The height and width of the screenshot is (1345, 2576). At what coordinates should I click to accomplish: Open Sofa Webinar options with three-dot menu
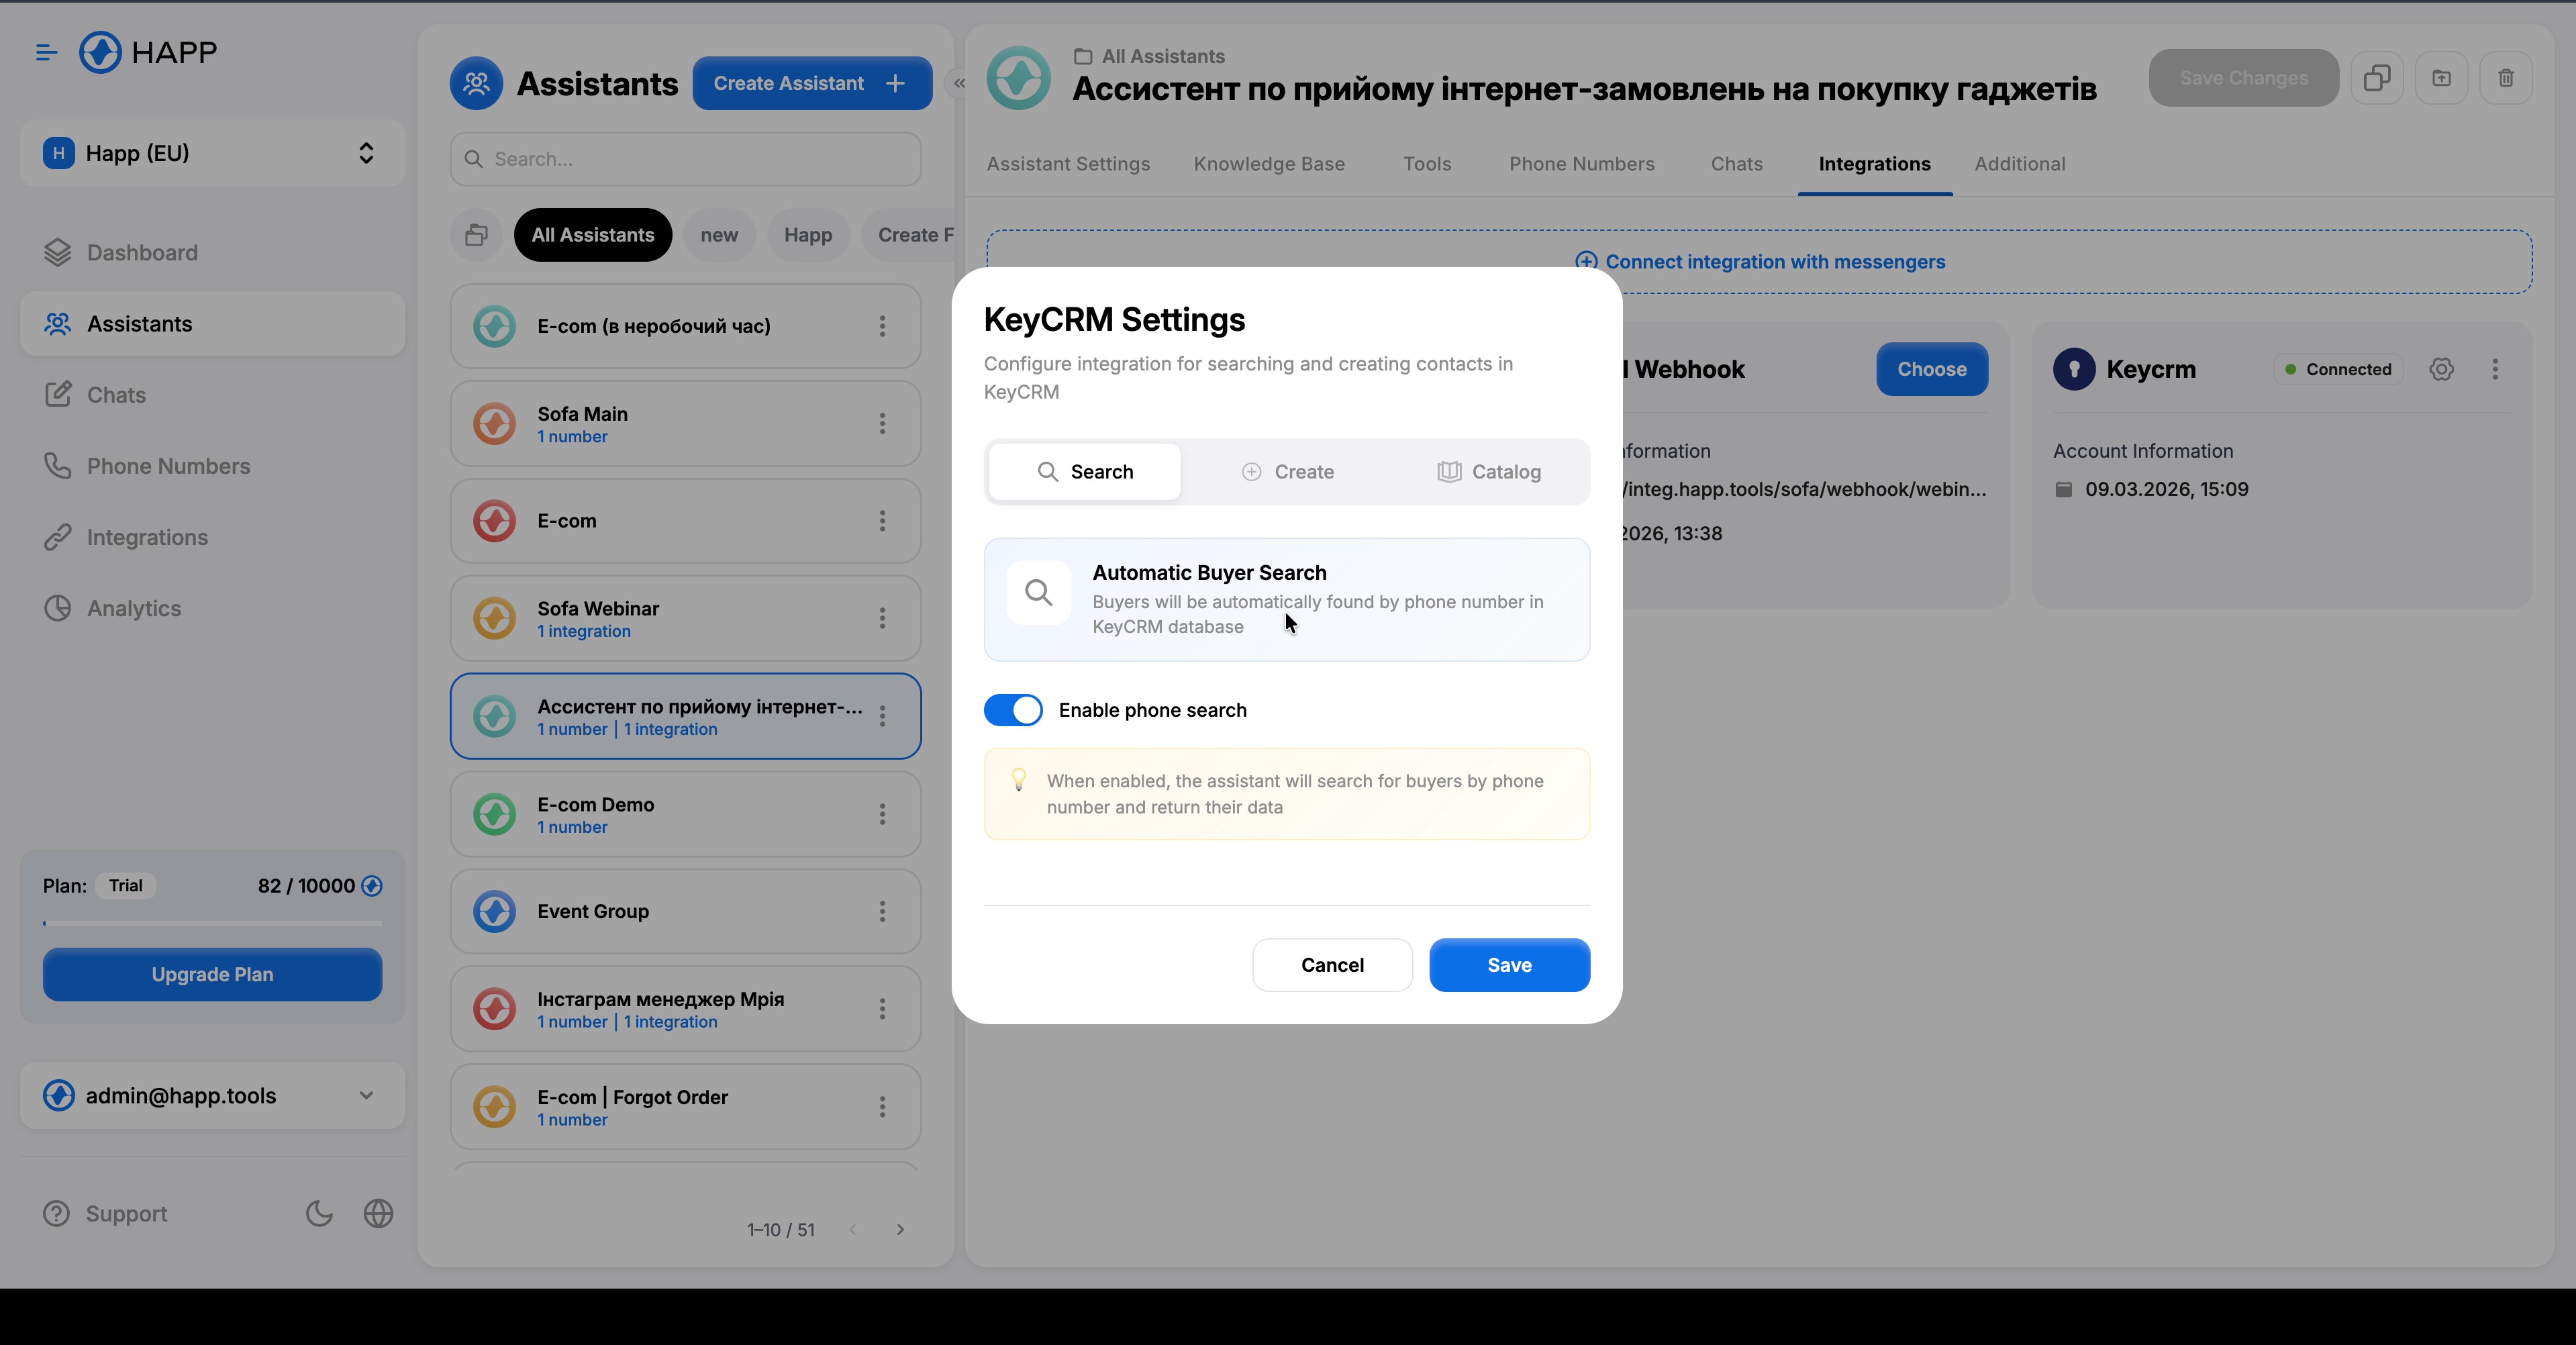[x=884, y=618]
